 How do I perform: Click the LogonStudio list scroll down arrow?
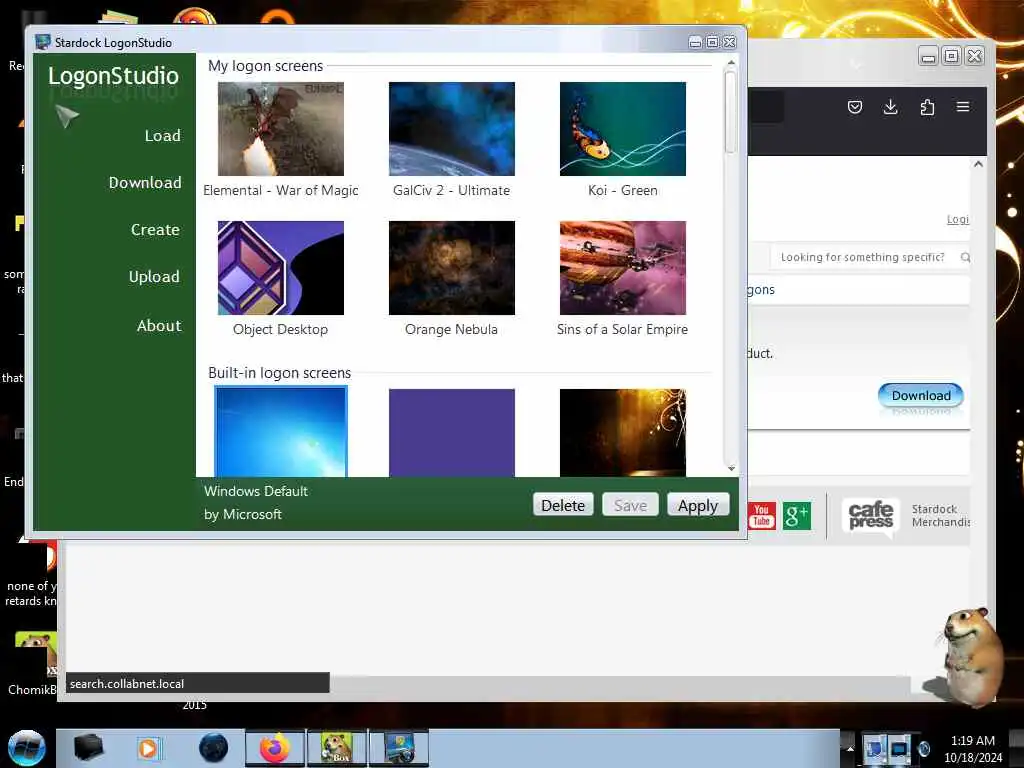click(731, 468)
